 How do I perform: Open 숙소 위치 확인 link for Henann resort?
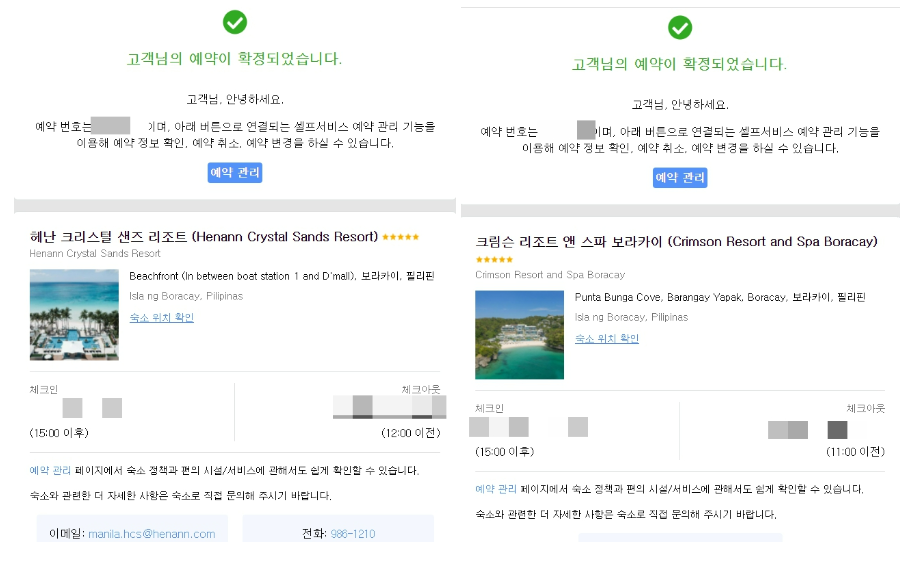(x=161, y=317)
